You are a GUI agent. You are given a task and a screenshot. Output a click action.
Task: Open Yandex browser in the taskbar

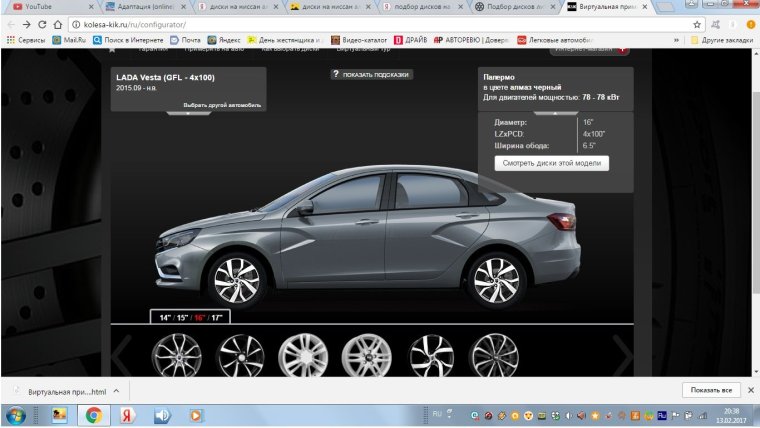pyautogui.click(x=127, y=414)
